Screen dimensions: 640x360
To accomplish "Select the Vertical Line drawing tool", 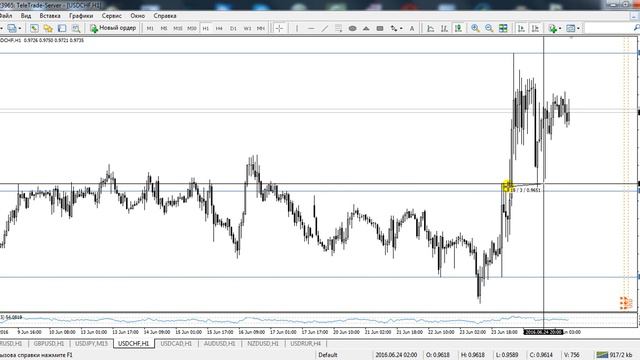I will click(x=297, y=28).
